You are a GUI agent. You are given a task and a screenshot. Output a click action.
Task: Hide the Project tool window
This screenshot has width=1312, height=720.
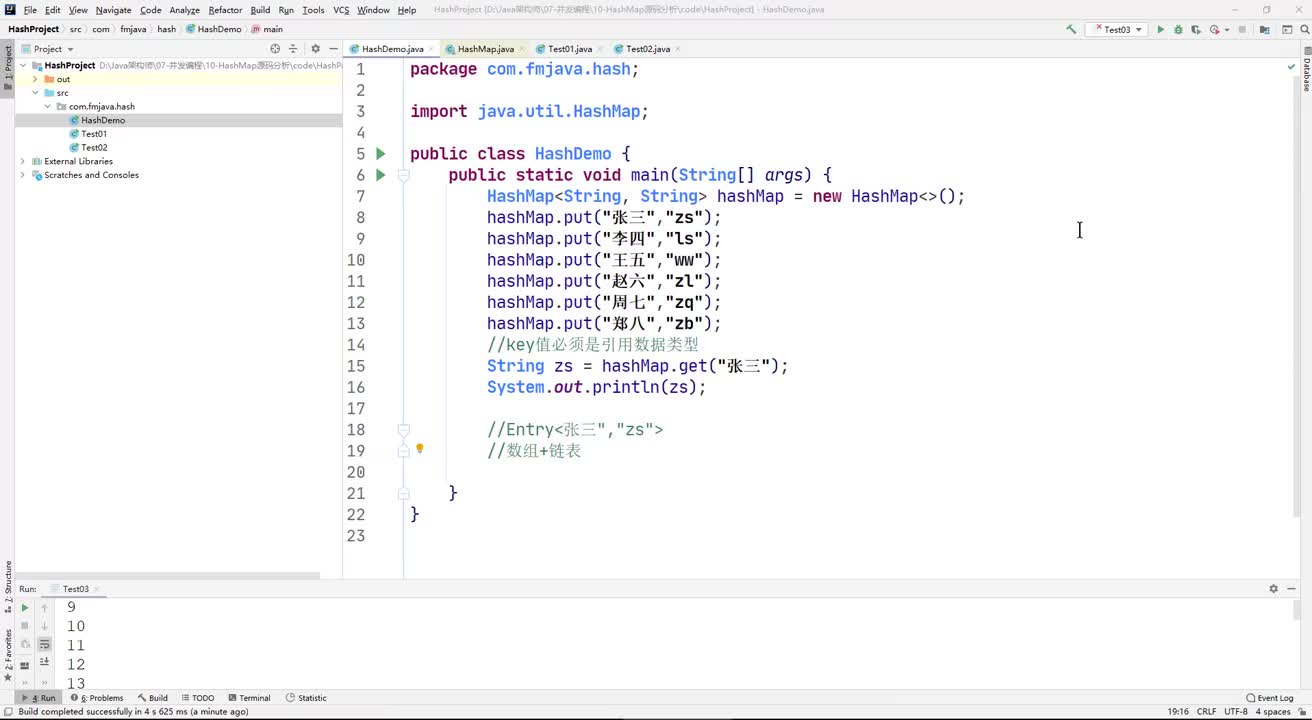pos(332,48)
